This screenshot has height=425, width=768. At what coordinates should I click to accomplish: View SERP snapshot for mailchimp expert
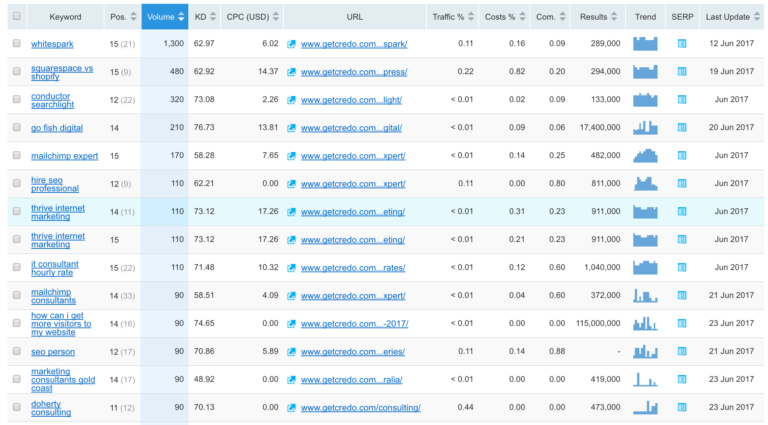pyautogui.click(x=682, y=155)
